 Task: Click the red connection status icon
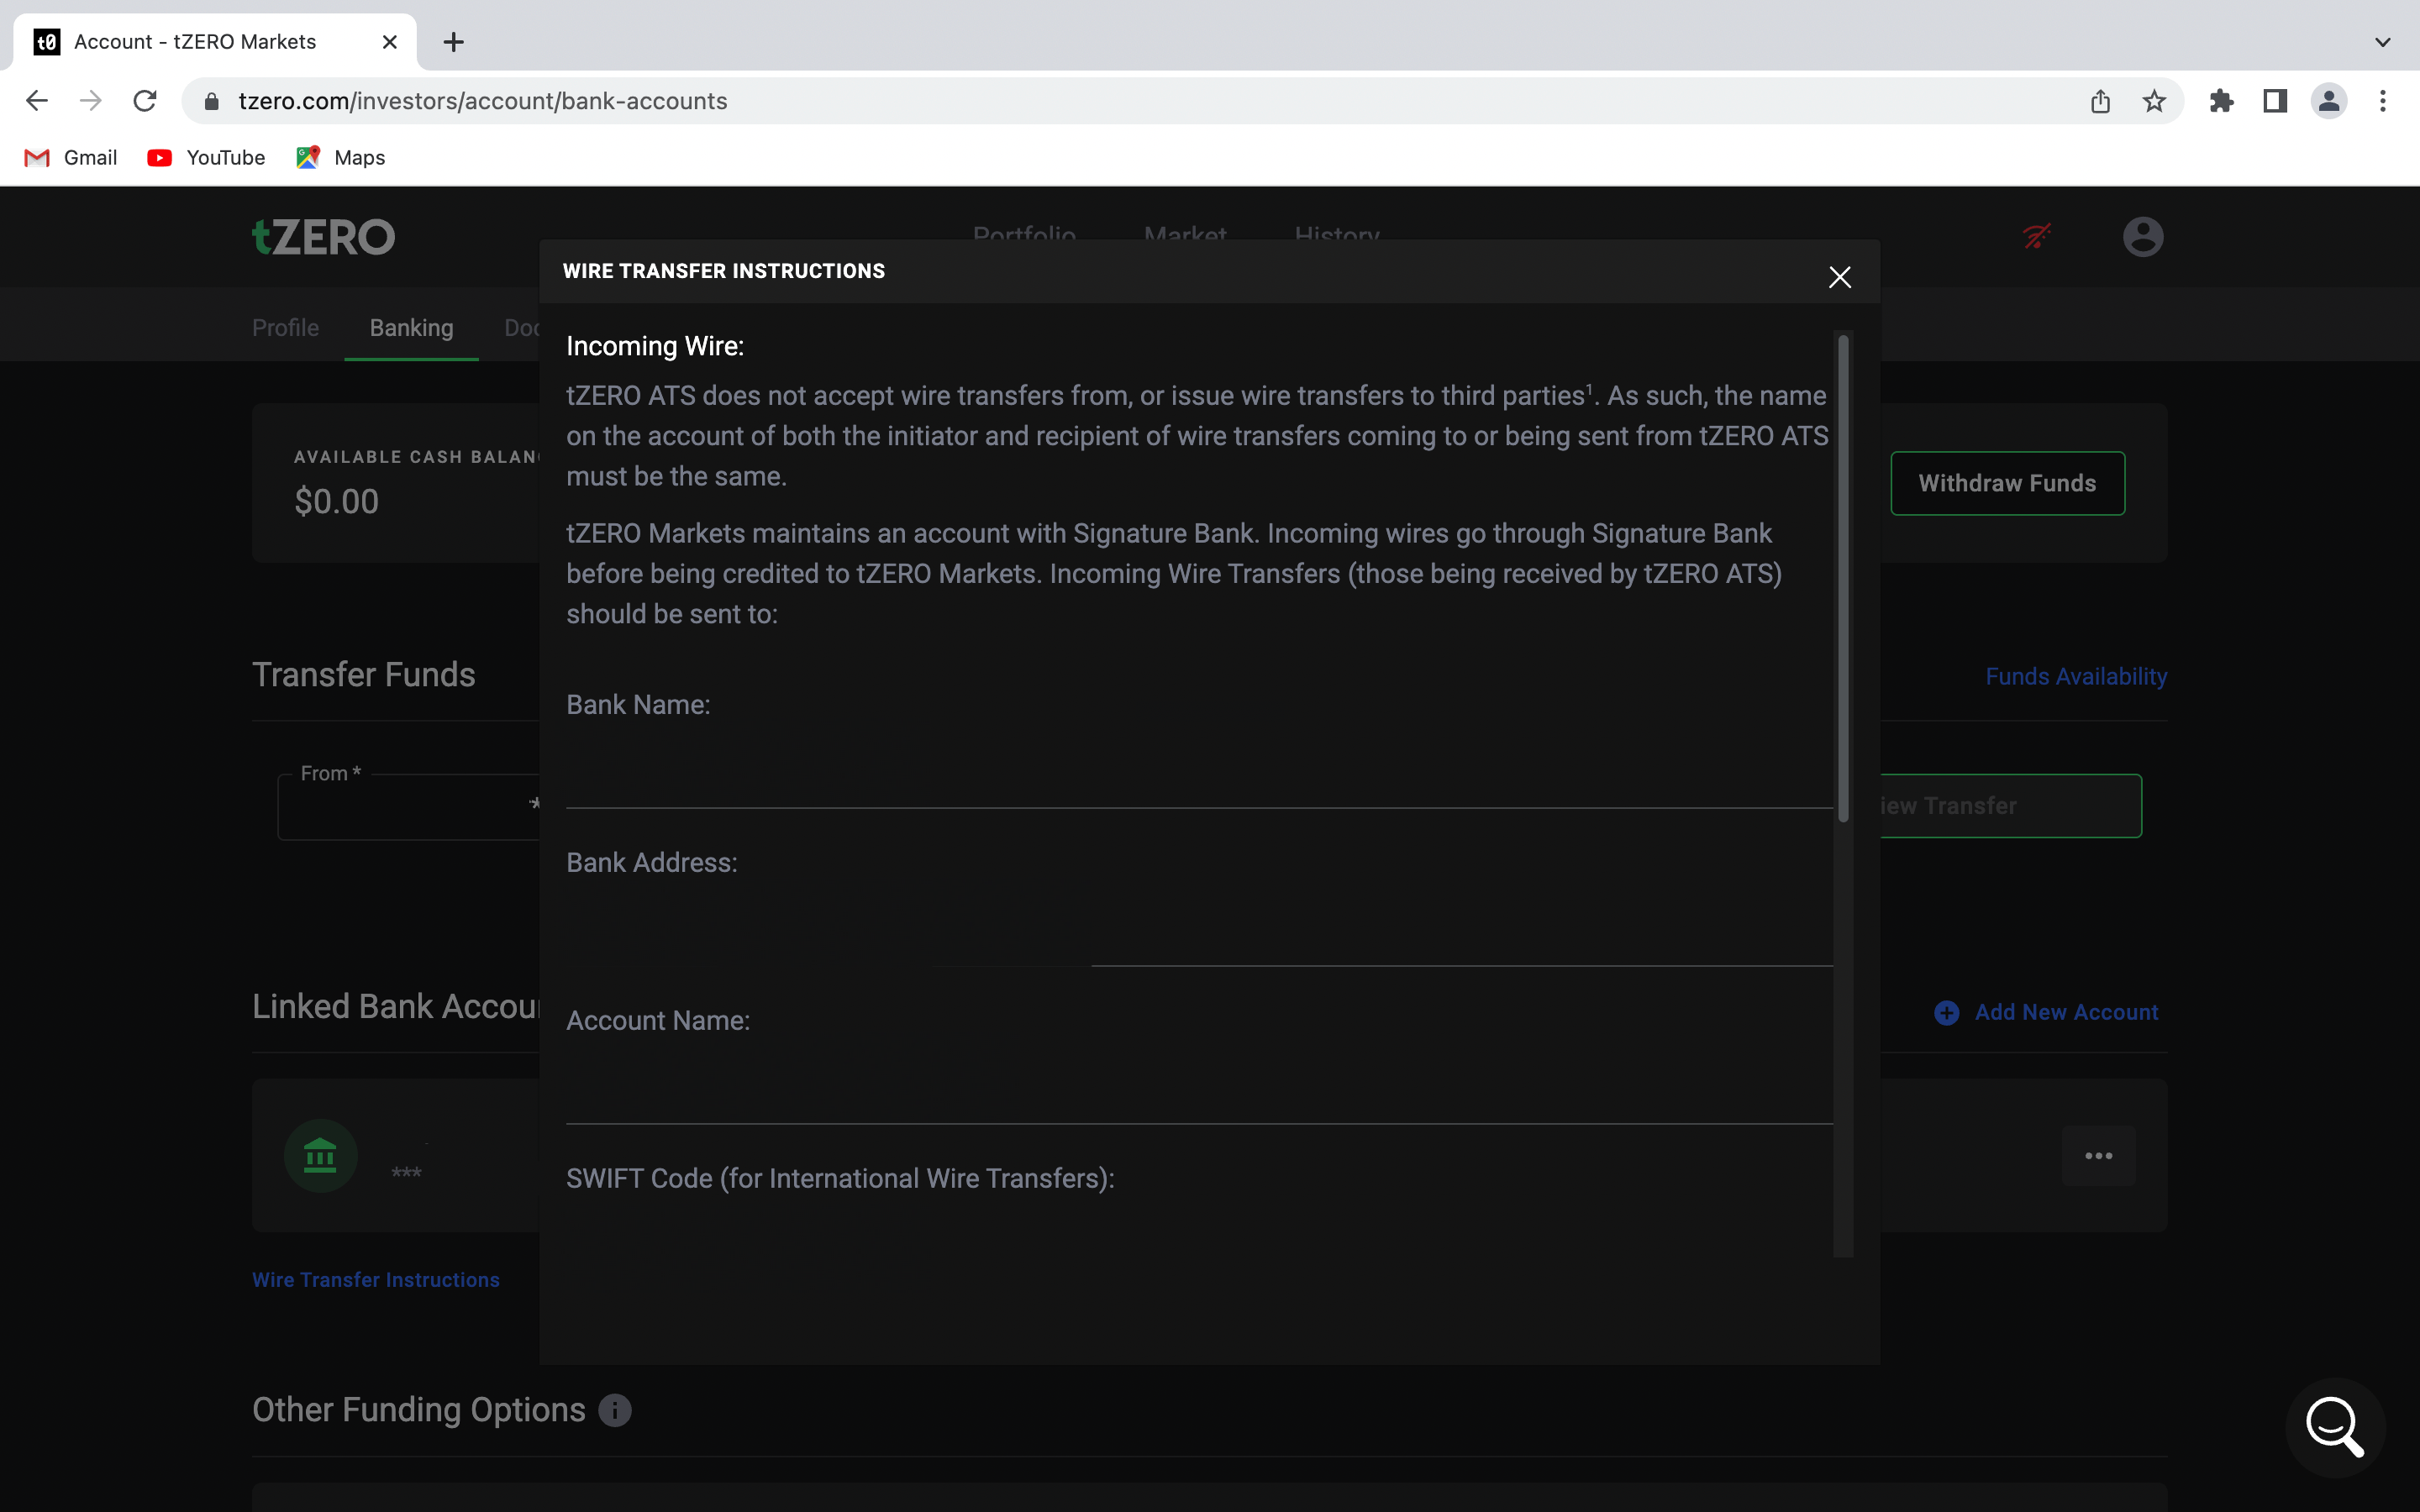2036,237
